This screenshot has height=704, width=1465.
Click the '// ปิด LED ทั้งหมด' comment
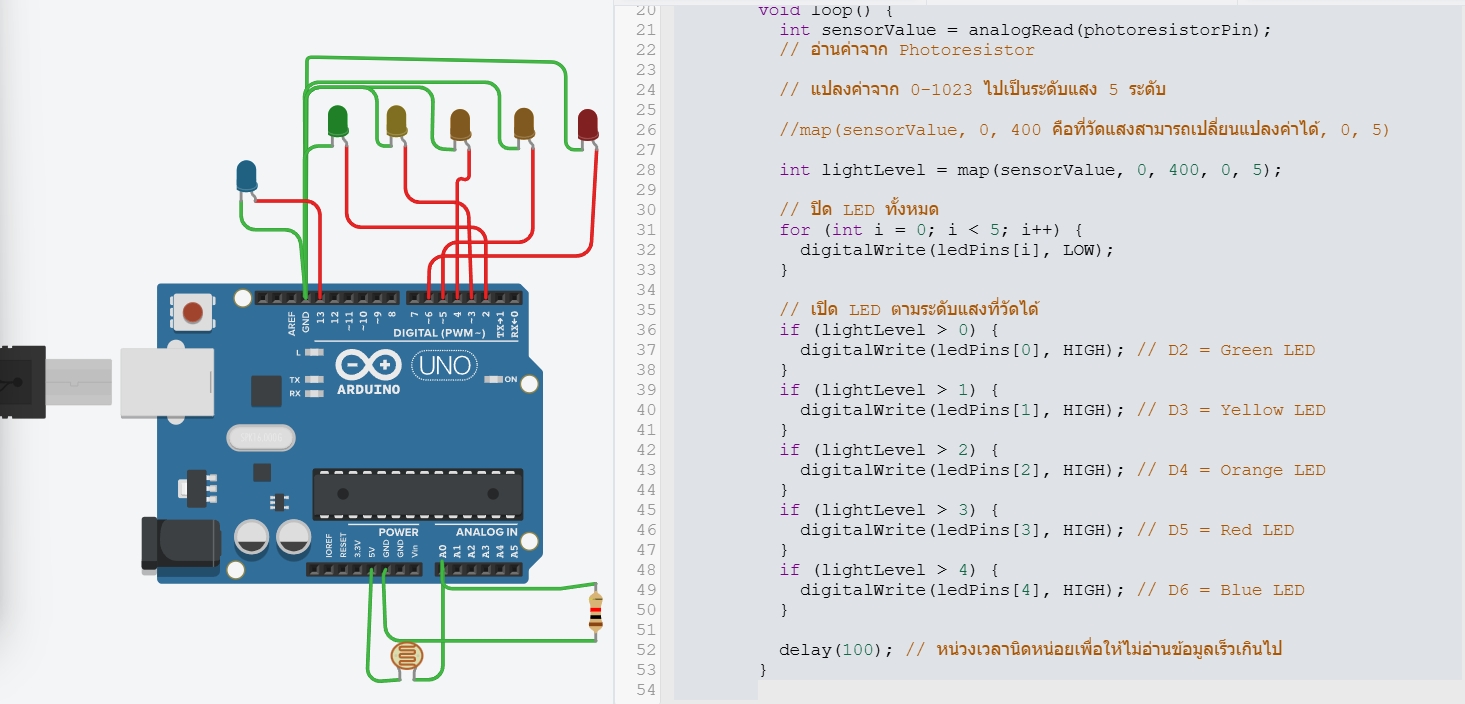[859, 210]
